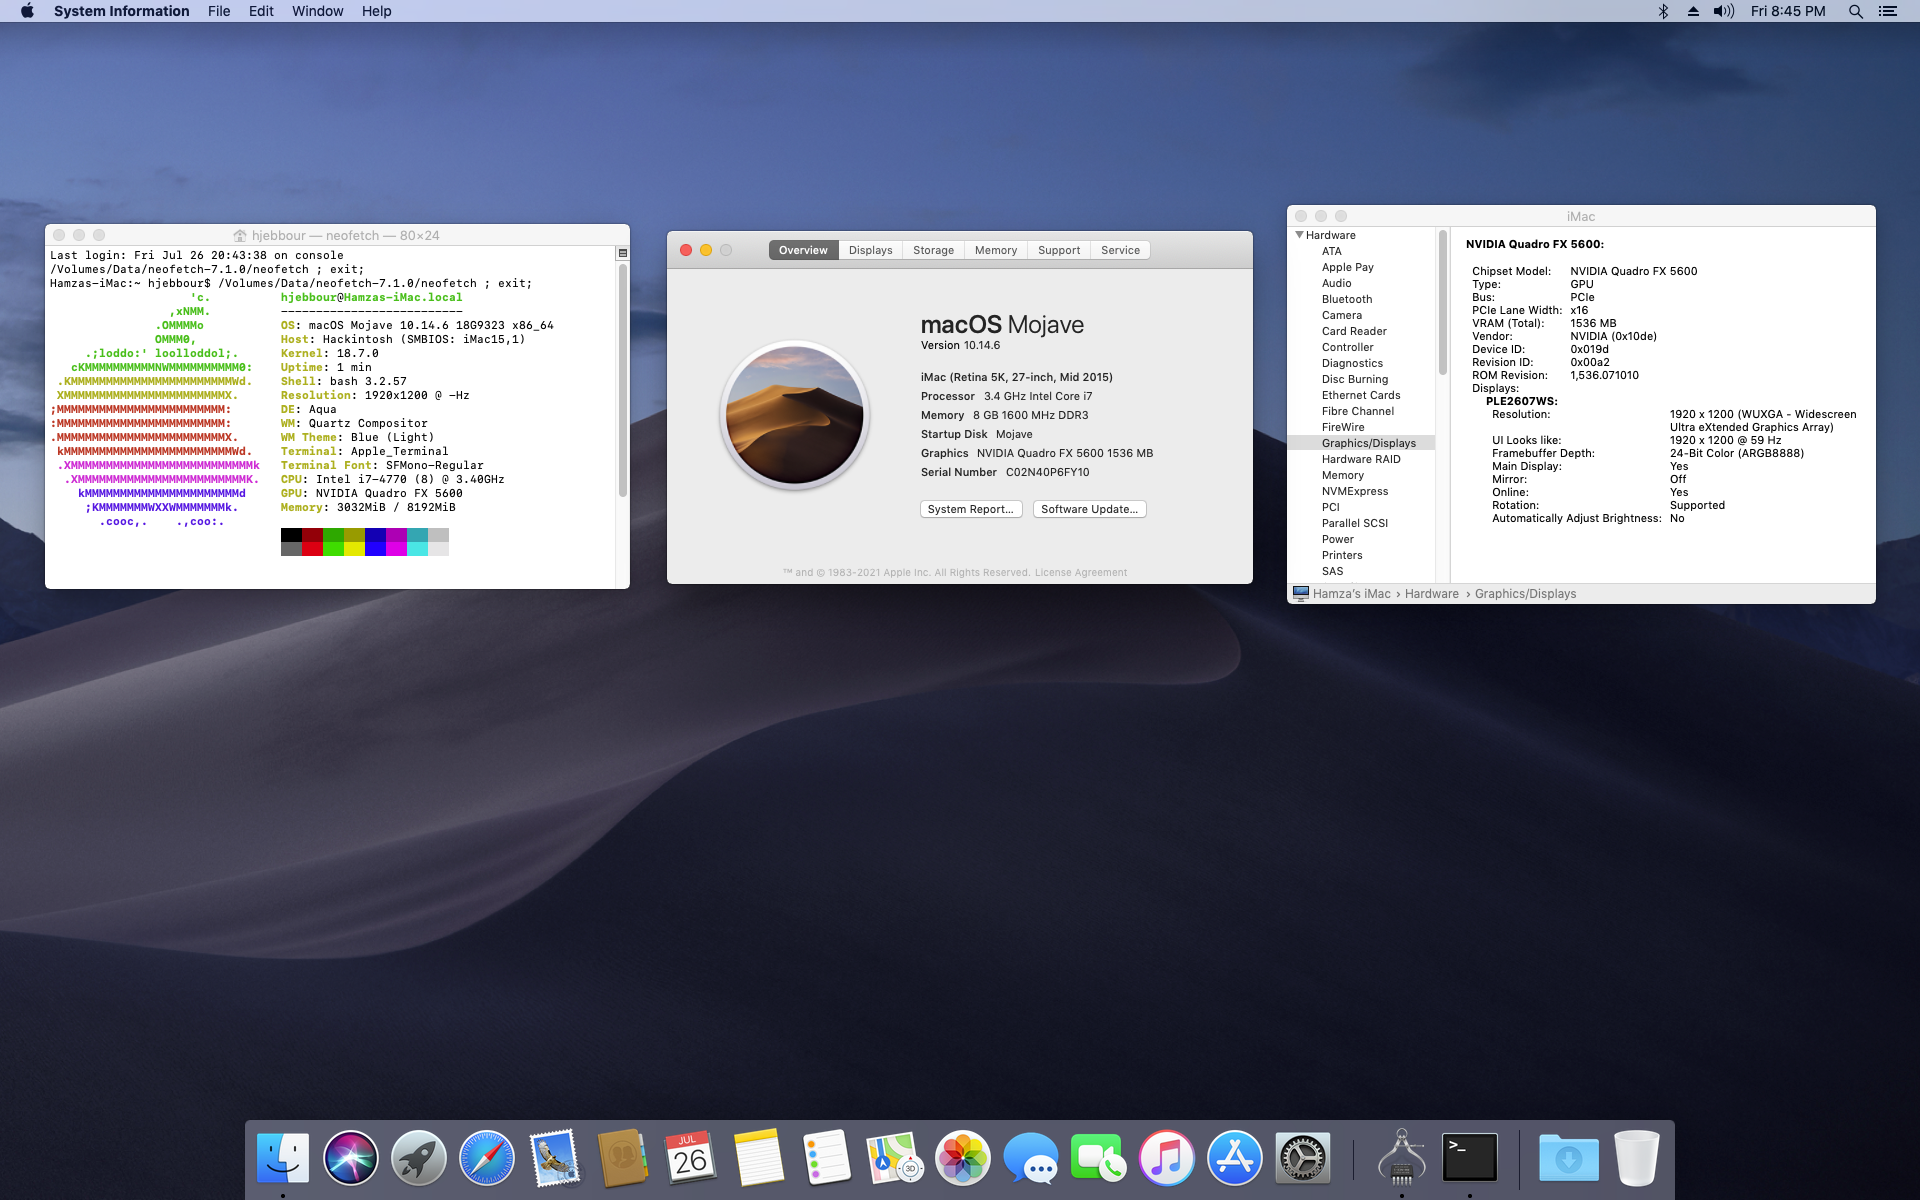Image resolution: width=1920 pixels, height=1200 pixels.
Task: Open the Apple menu
Action: click(27, 11)
